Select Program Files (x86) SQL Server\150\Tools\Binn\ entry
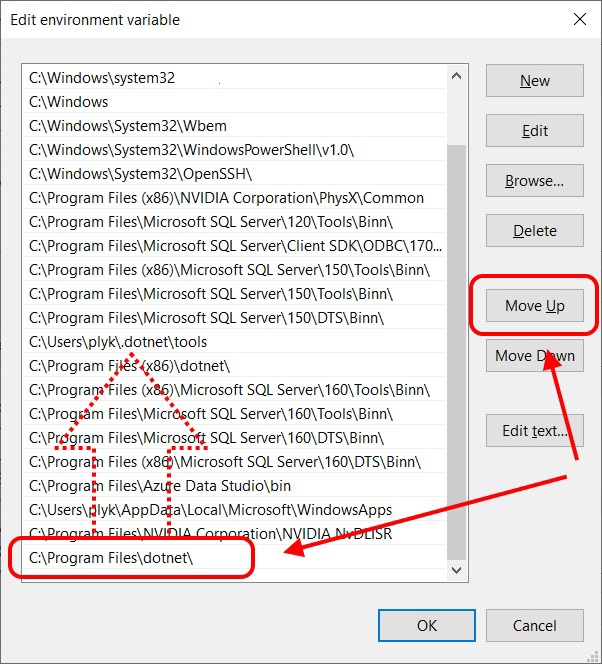602x664 pixels. 235,270
